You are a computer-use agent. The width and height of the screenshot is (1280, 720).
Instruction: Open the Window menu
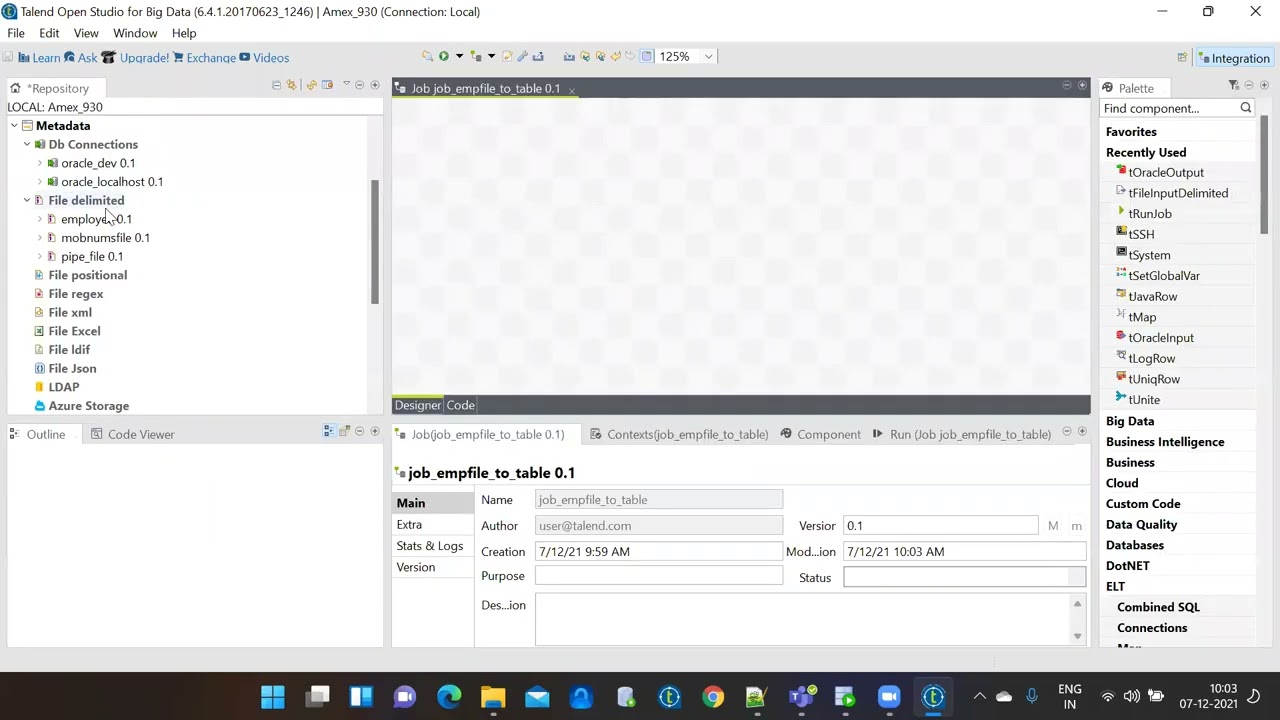[x=135, y=33]
